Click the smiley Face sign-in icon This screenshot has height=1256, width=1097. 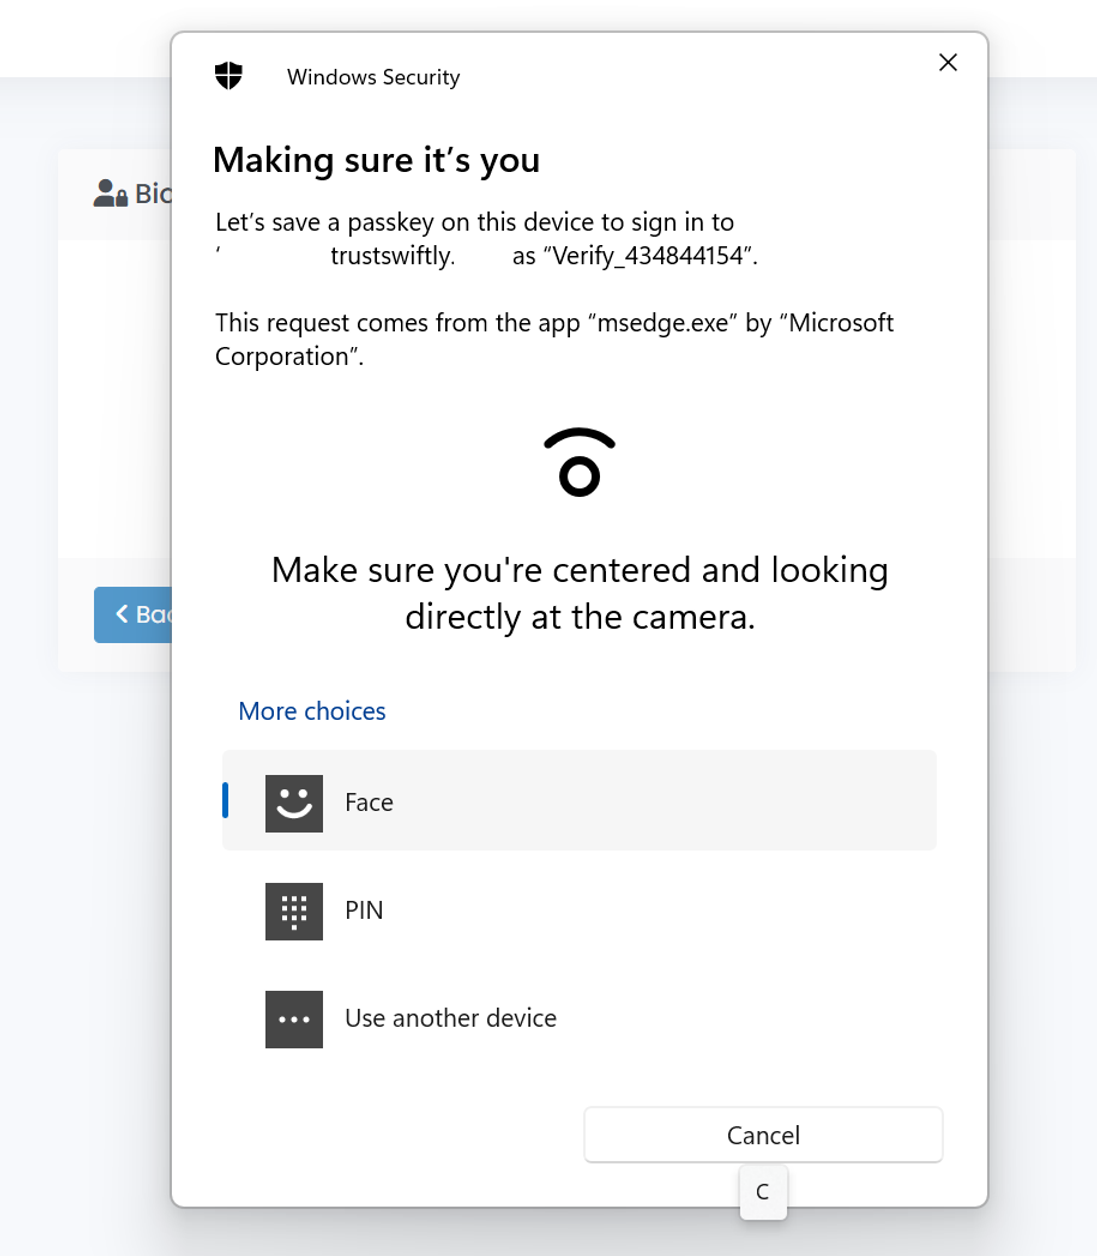[x=294, y=803]
